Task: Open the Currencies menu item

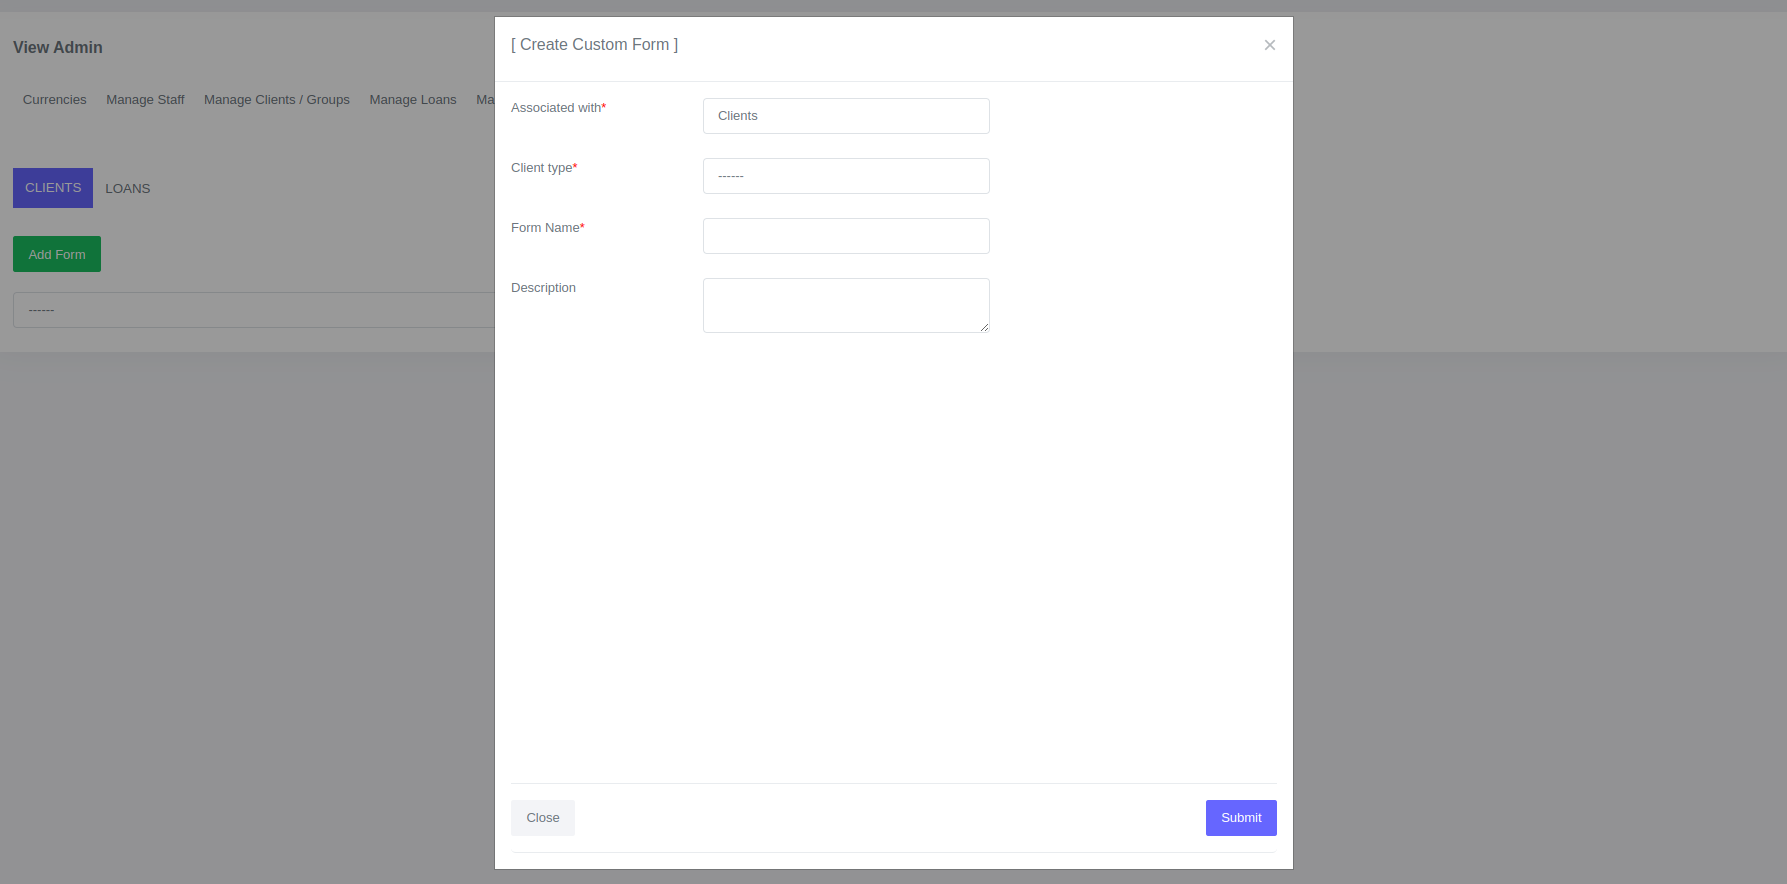Action: [55, 100]
